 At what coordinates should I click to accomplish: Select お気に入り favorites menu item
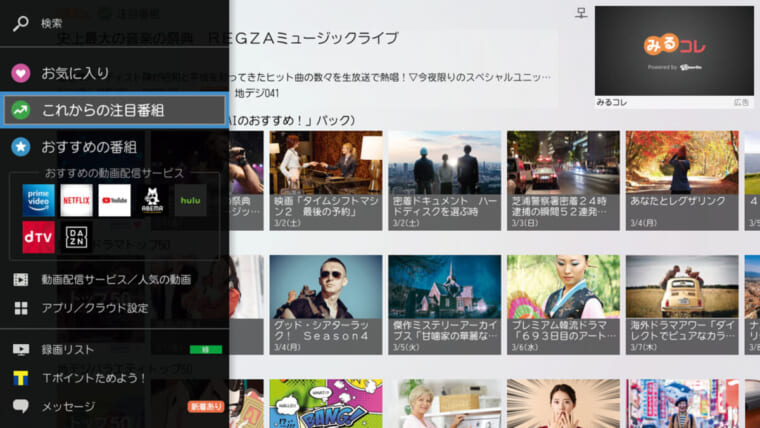[x=75, y=72]
